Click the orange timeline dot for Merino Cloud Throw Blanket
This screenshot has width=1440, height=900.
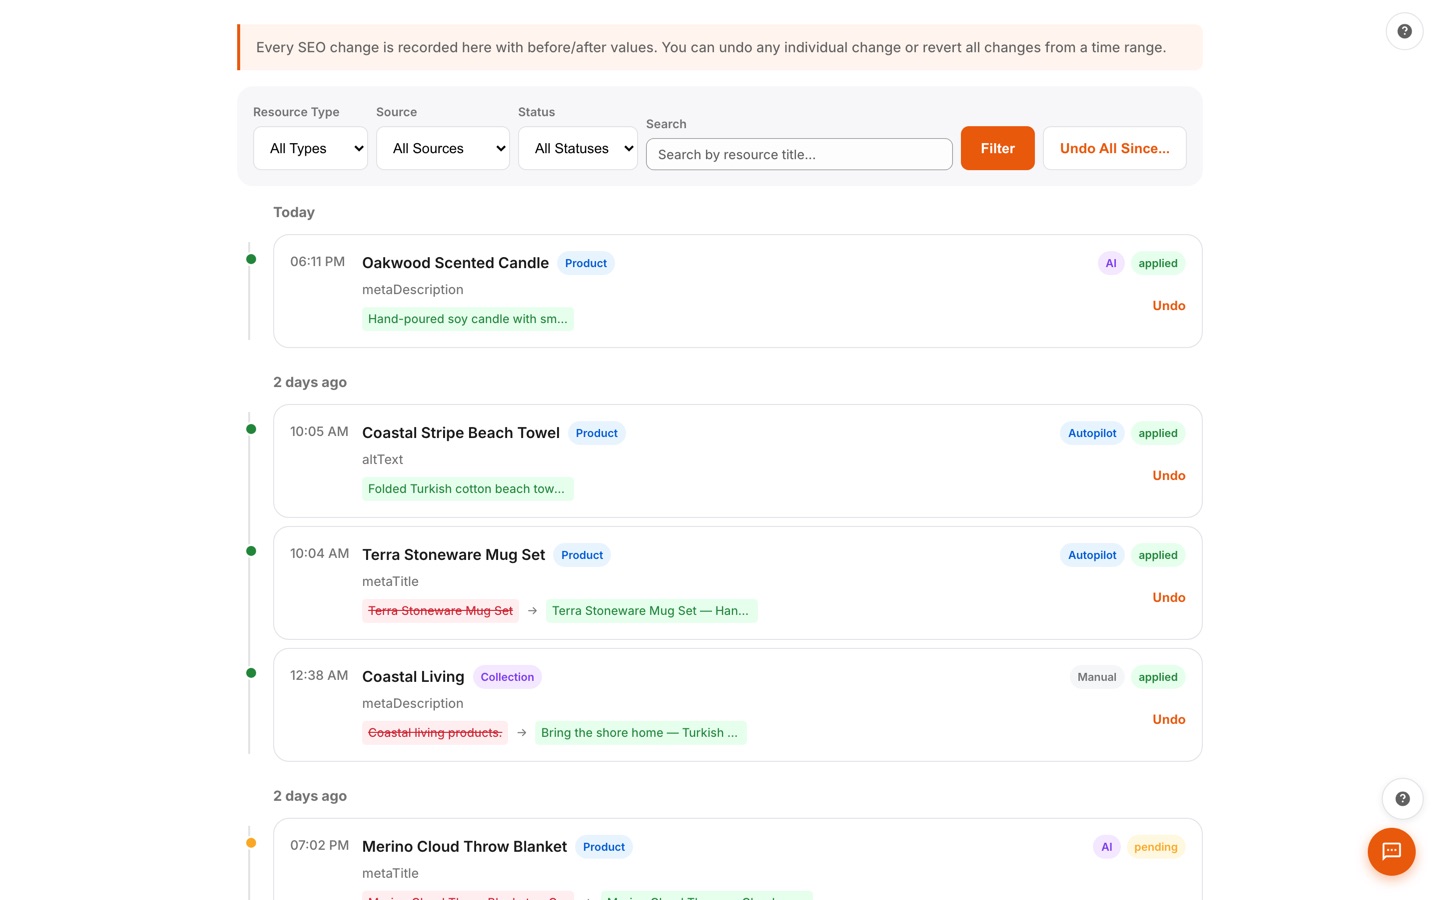tap(251, 843)
